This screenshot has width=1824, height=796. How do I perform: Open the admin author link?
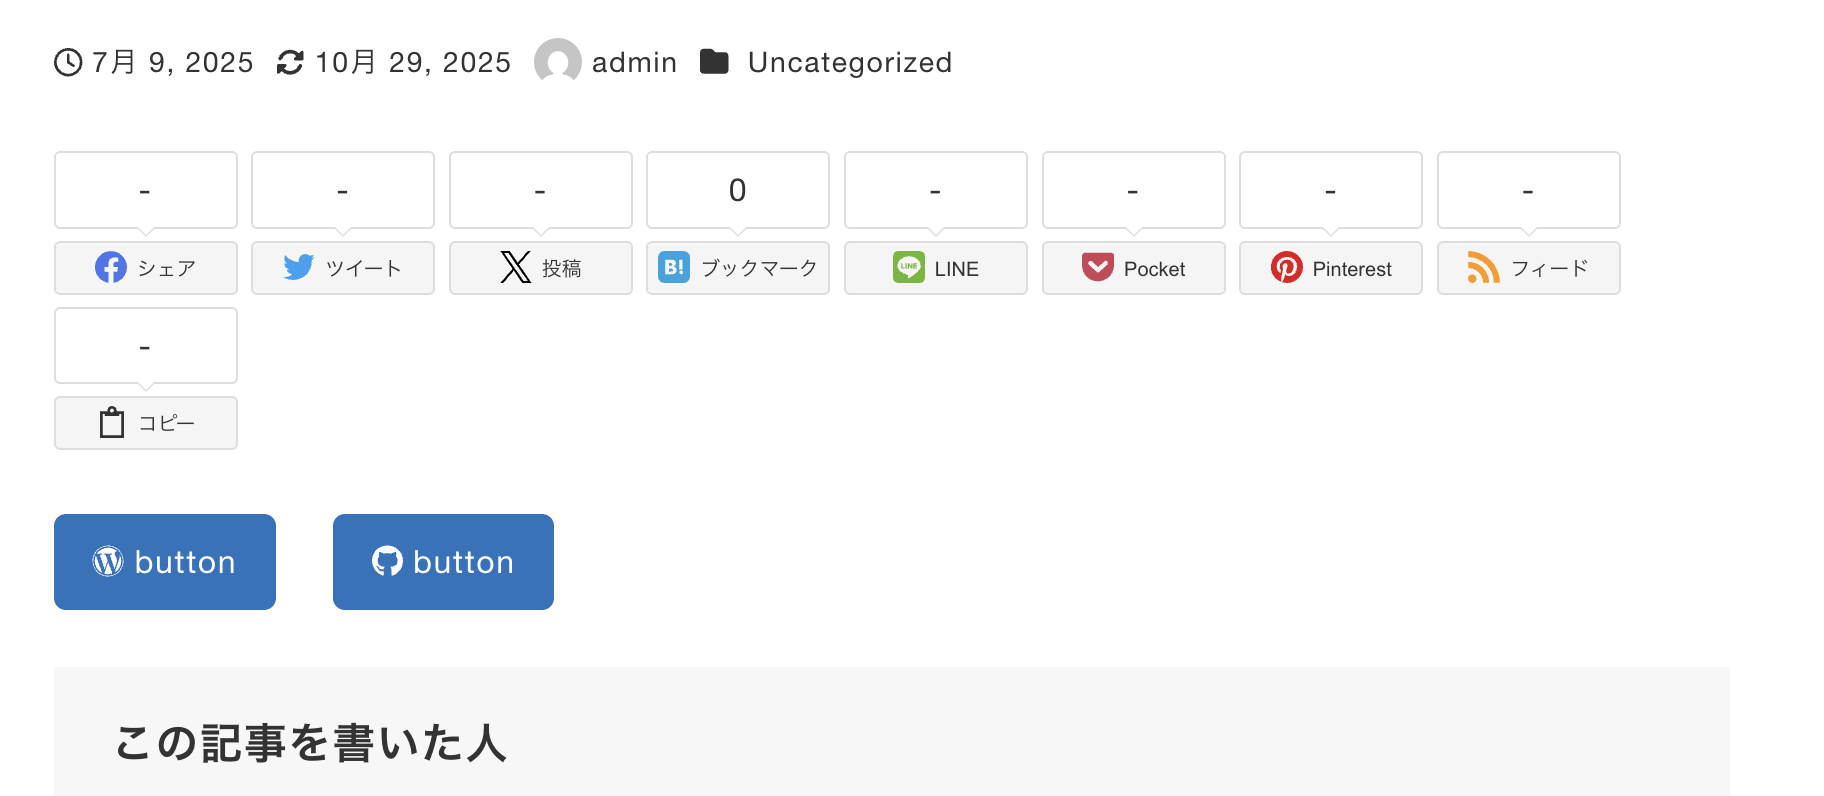pyautogui.click(x=634, y=63)
